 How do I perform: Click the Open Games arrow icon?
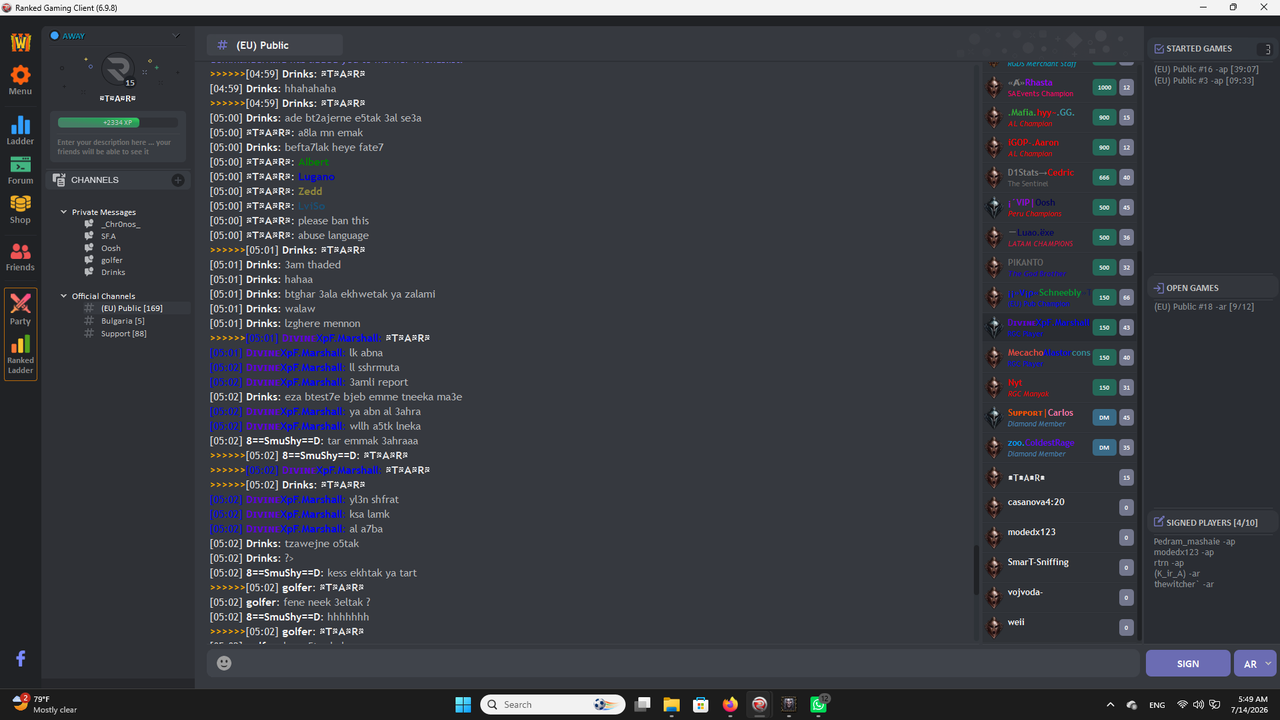pyautogui.click(x=1159, y=288)
